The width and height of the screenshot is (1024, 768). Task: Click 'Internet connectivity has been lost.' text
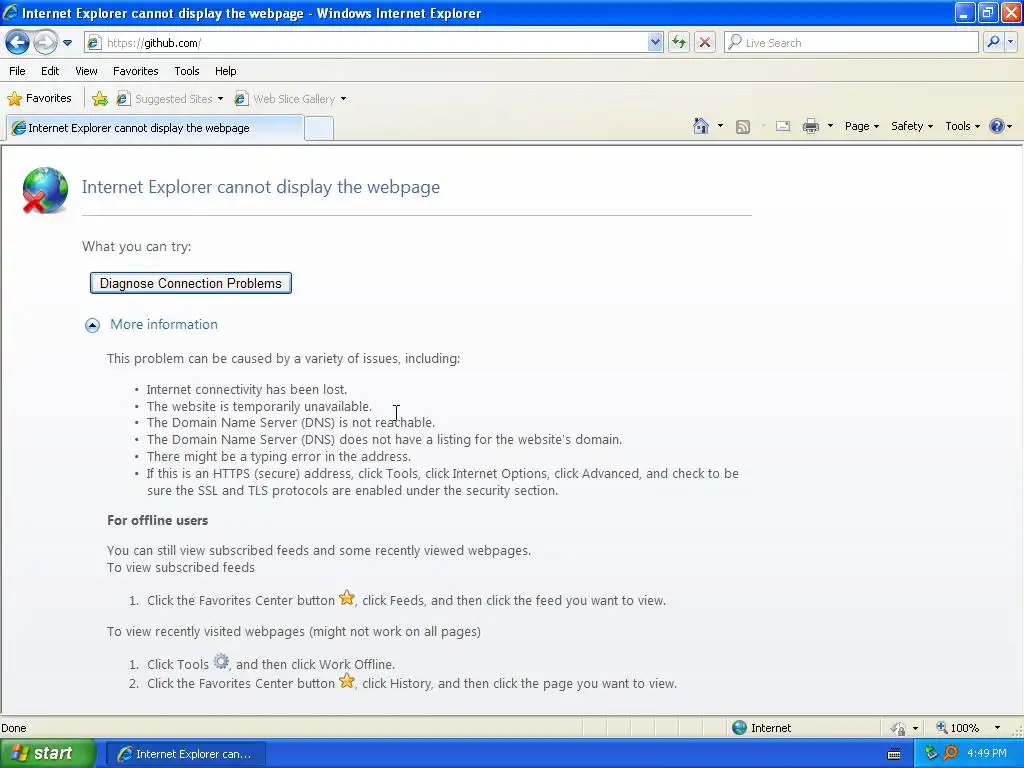247,390
